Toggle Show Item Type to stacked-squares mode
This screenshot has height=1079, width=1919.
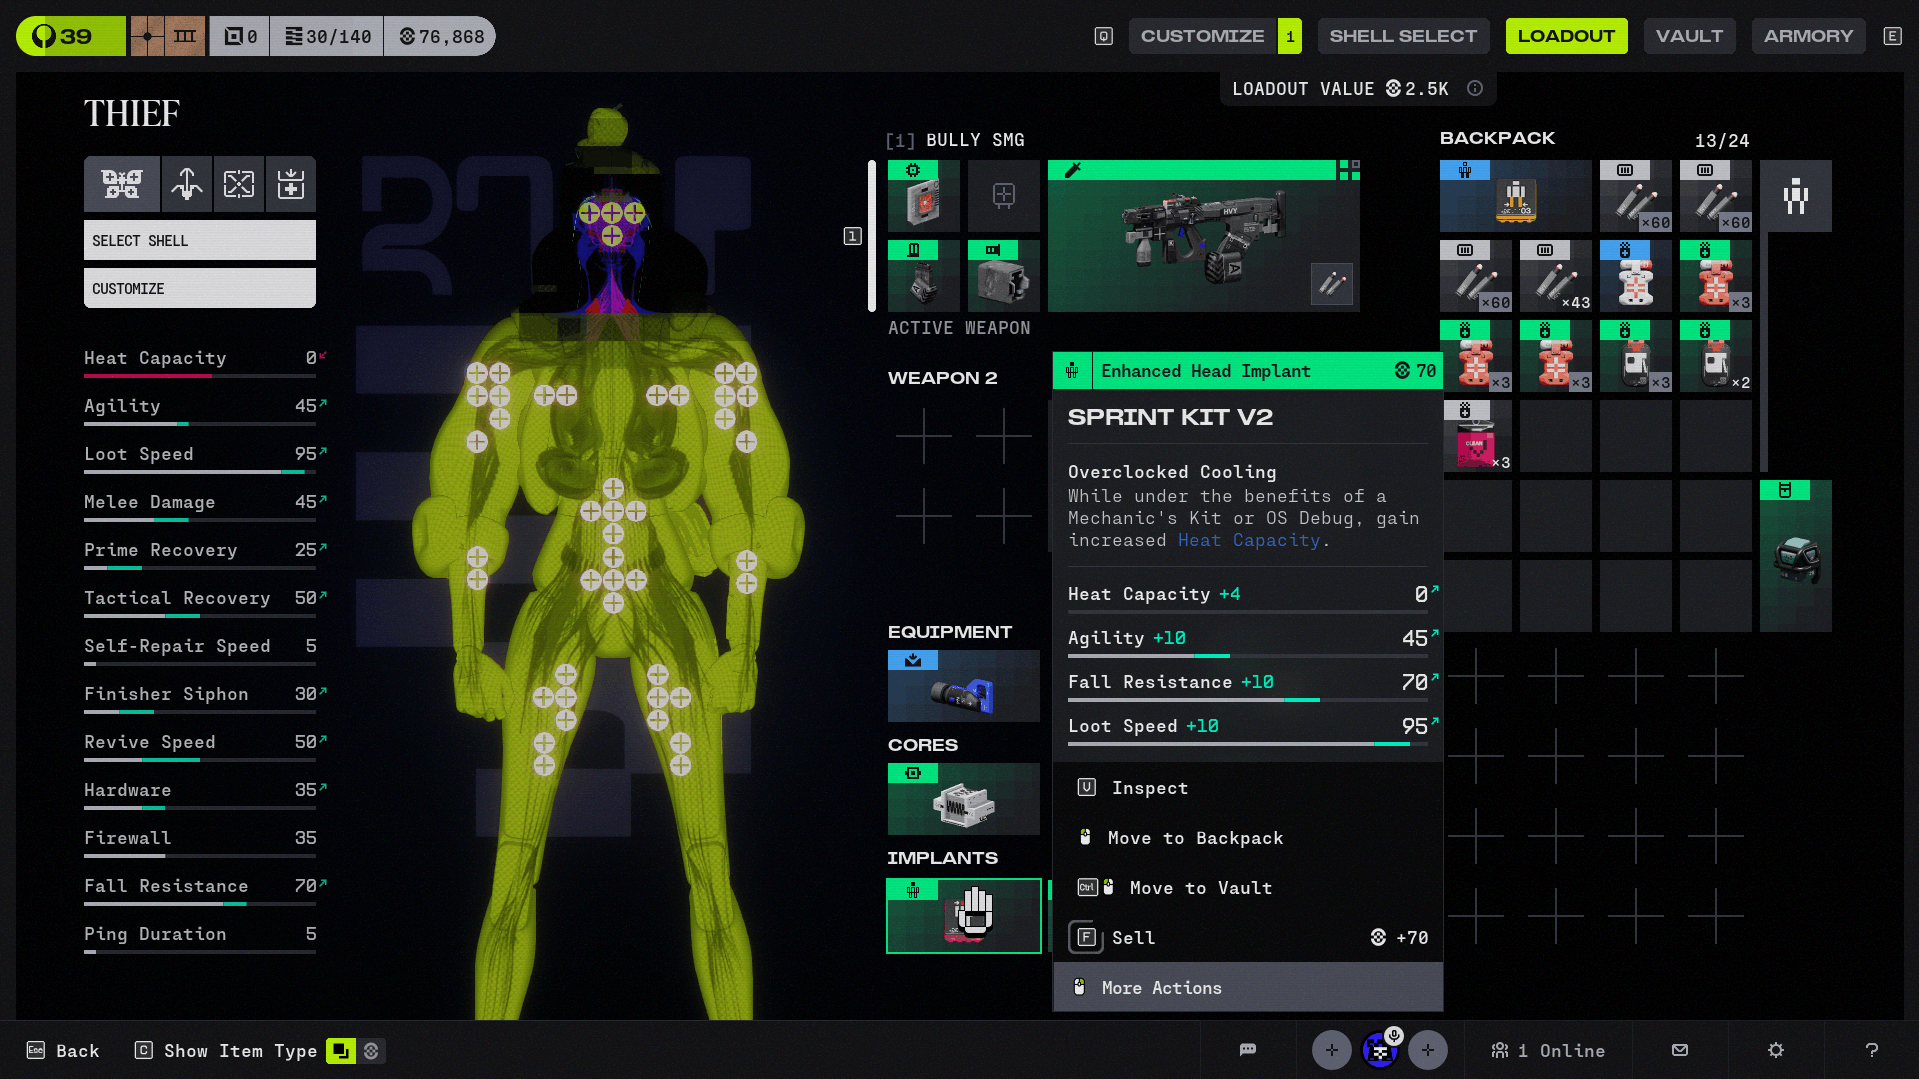point(341,1051)
